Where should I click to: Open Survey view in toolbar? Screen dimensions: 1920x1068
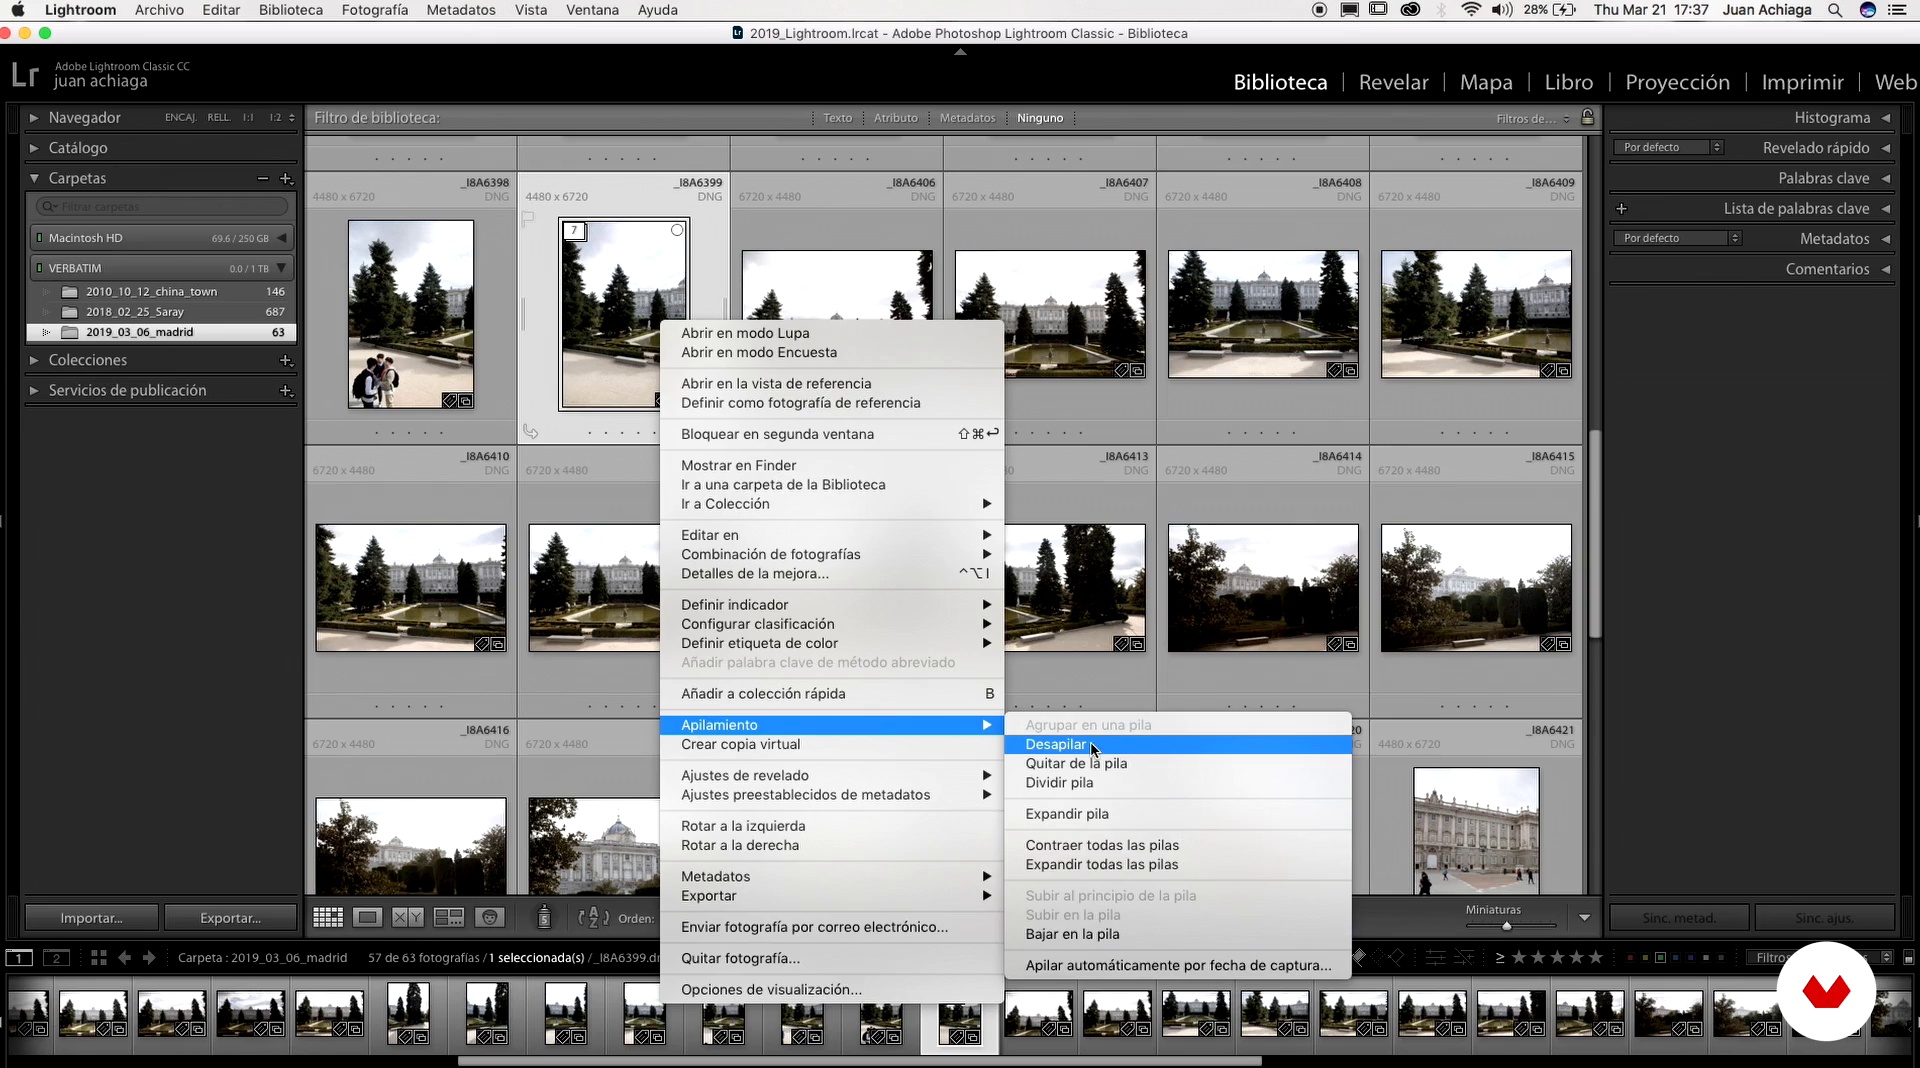(x=448, y=917)
